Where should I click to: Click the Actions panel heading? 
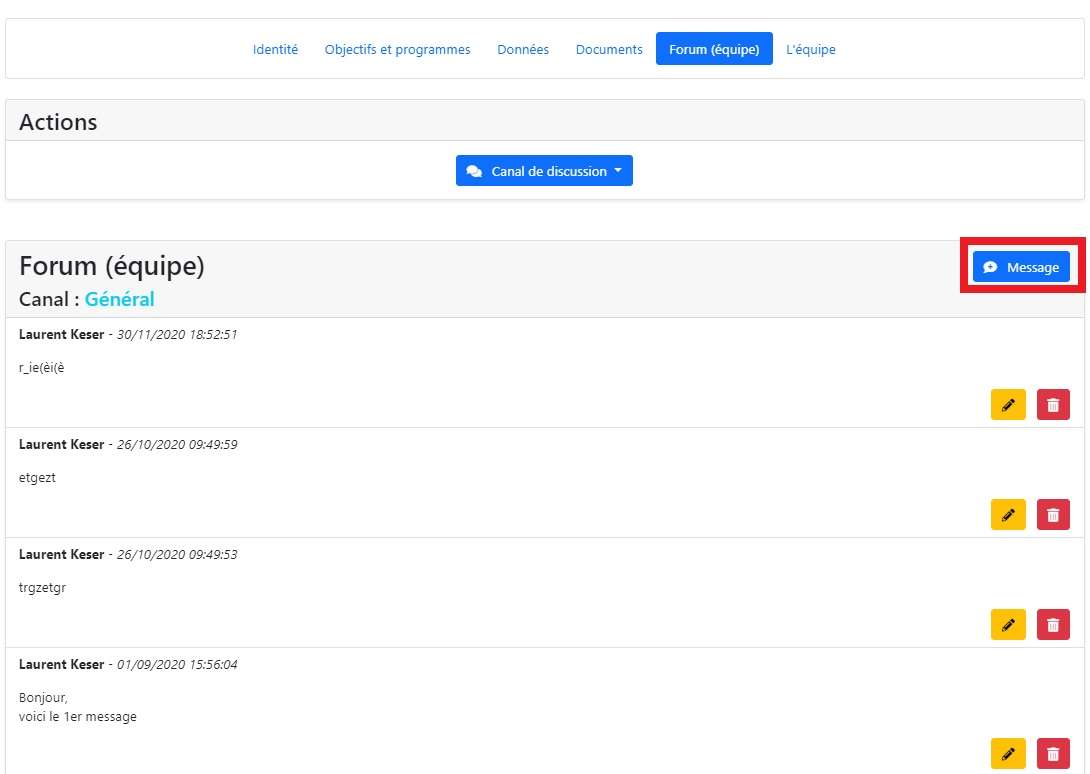click(58, 122)
